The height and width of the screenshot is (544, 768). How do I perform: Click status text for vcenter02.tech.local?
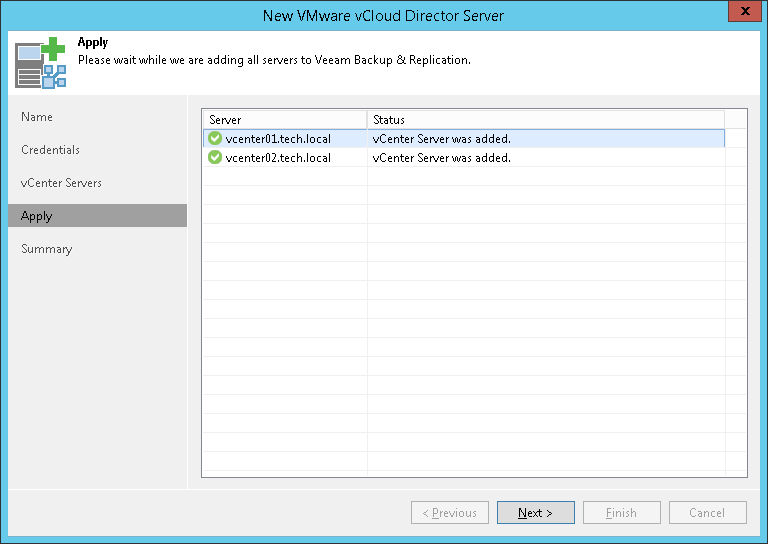pyautogui.click(x=441, y=158)
